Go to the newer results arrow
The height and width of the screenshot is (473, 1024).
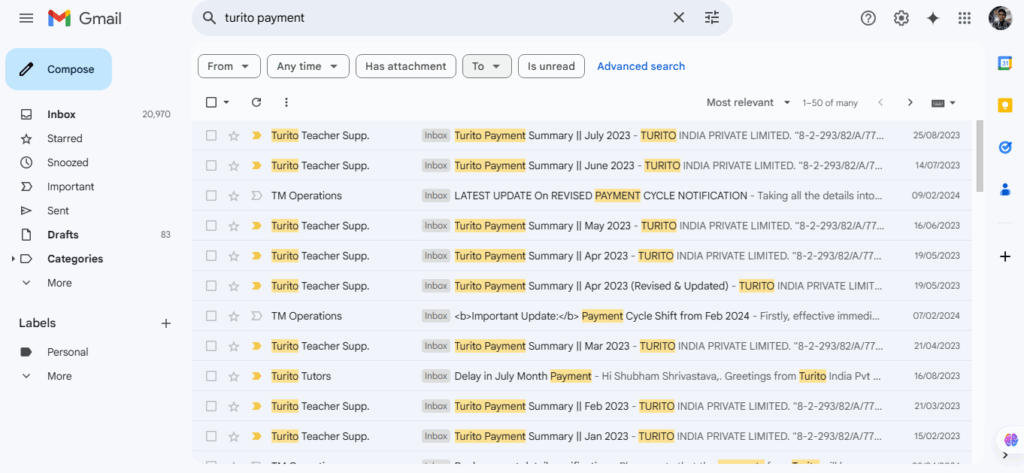click(880, 103)
